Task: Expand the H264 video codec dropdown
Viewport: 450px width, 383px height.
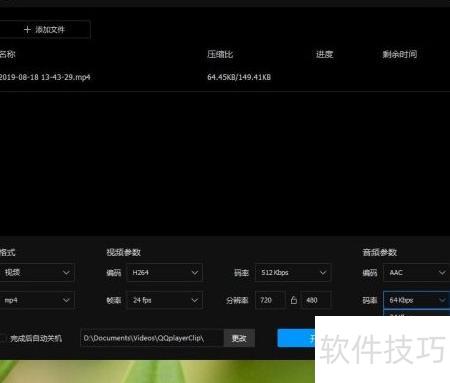Action: click(165, 272)
